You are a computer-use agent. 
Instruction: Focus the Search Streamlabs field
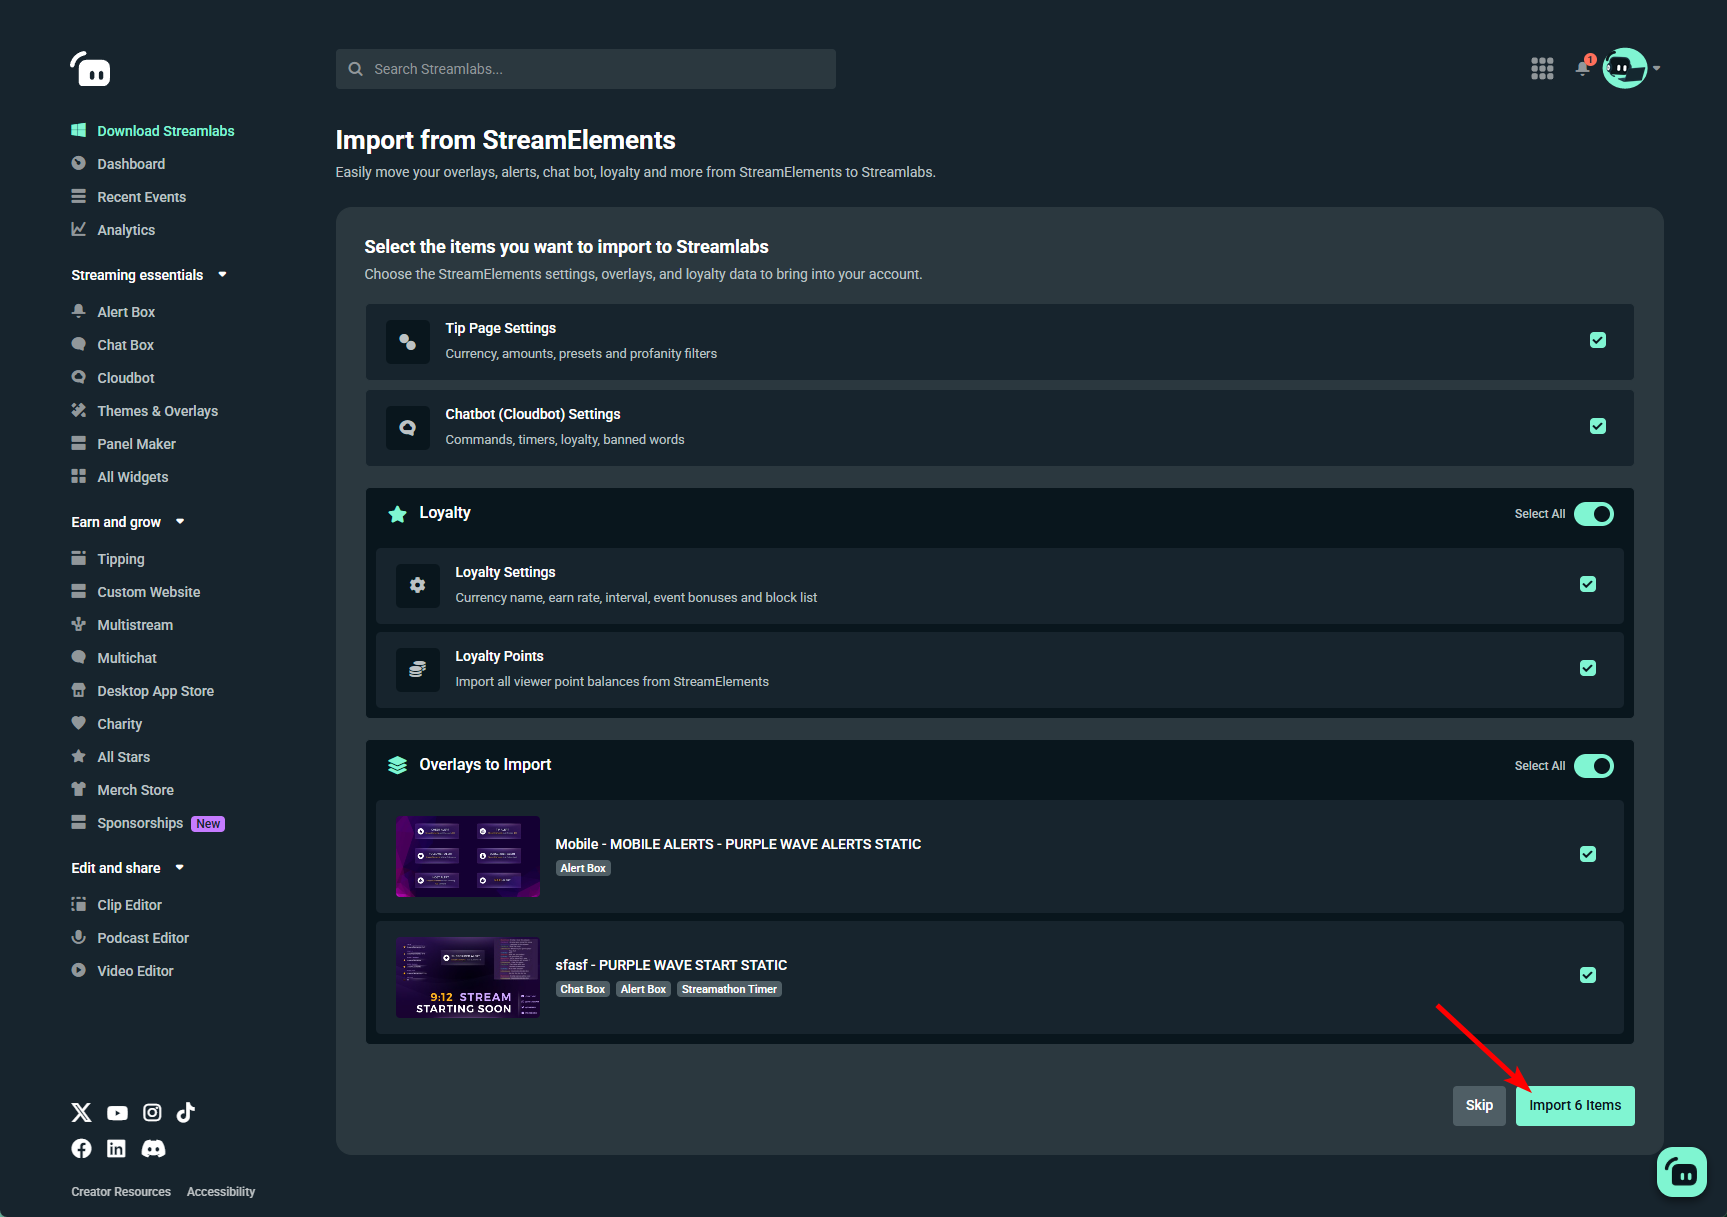(586, 69)
